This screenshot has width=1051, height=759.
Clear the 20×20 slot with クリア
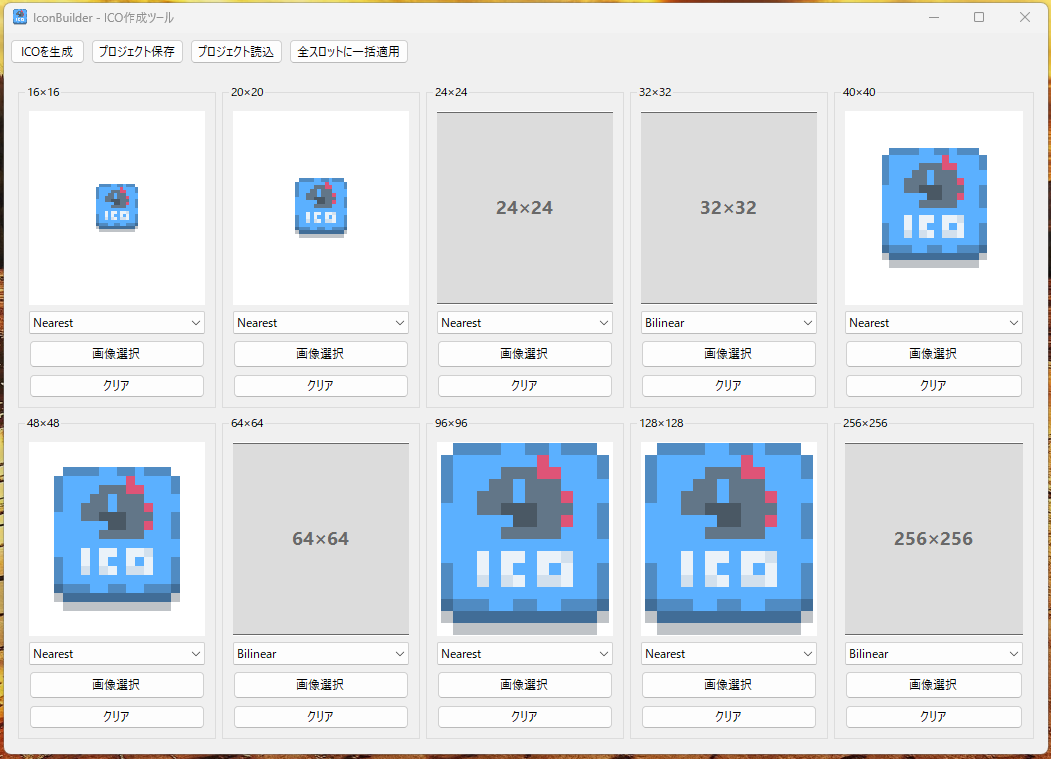click(321, 386)
